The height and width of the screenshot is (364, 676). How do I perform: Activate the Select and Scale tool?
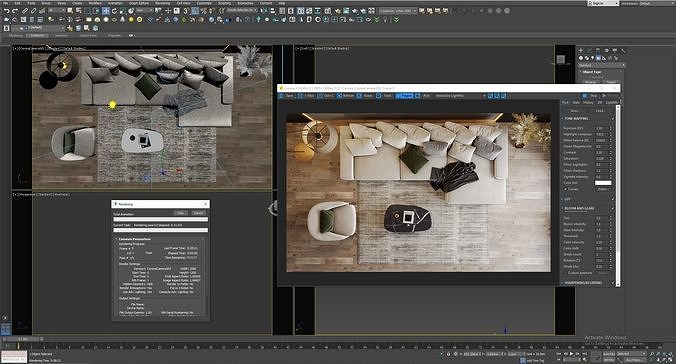click(x=123, y=10)
